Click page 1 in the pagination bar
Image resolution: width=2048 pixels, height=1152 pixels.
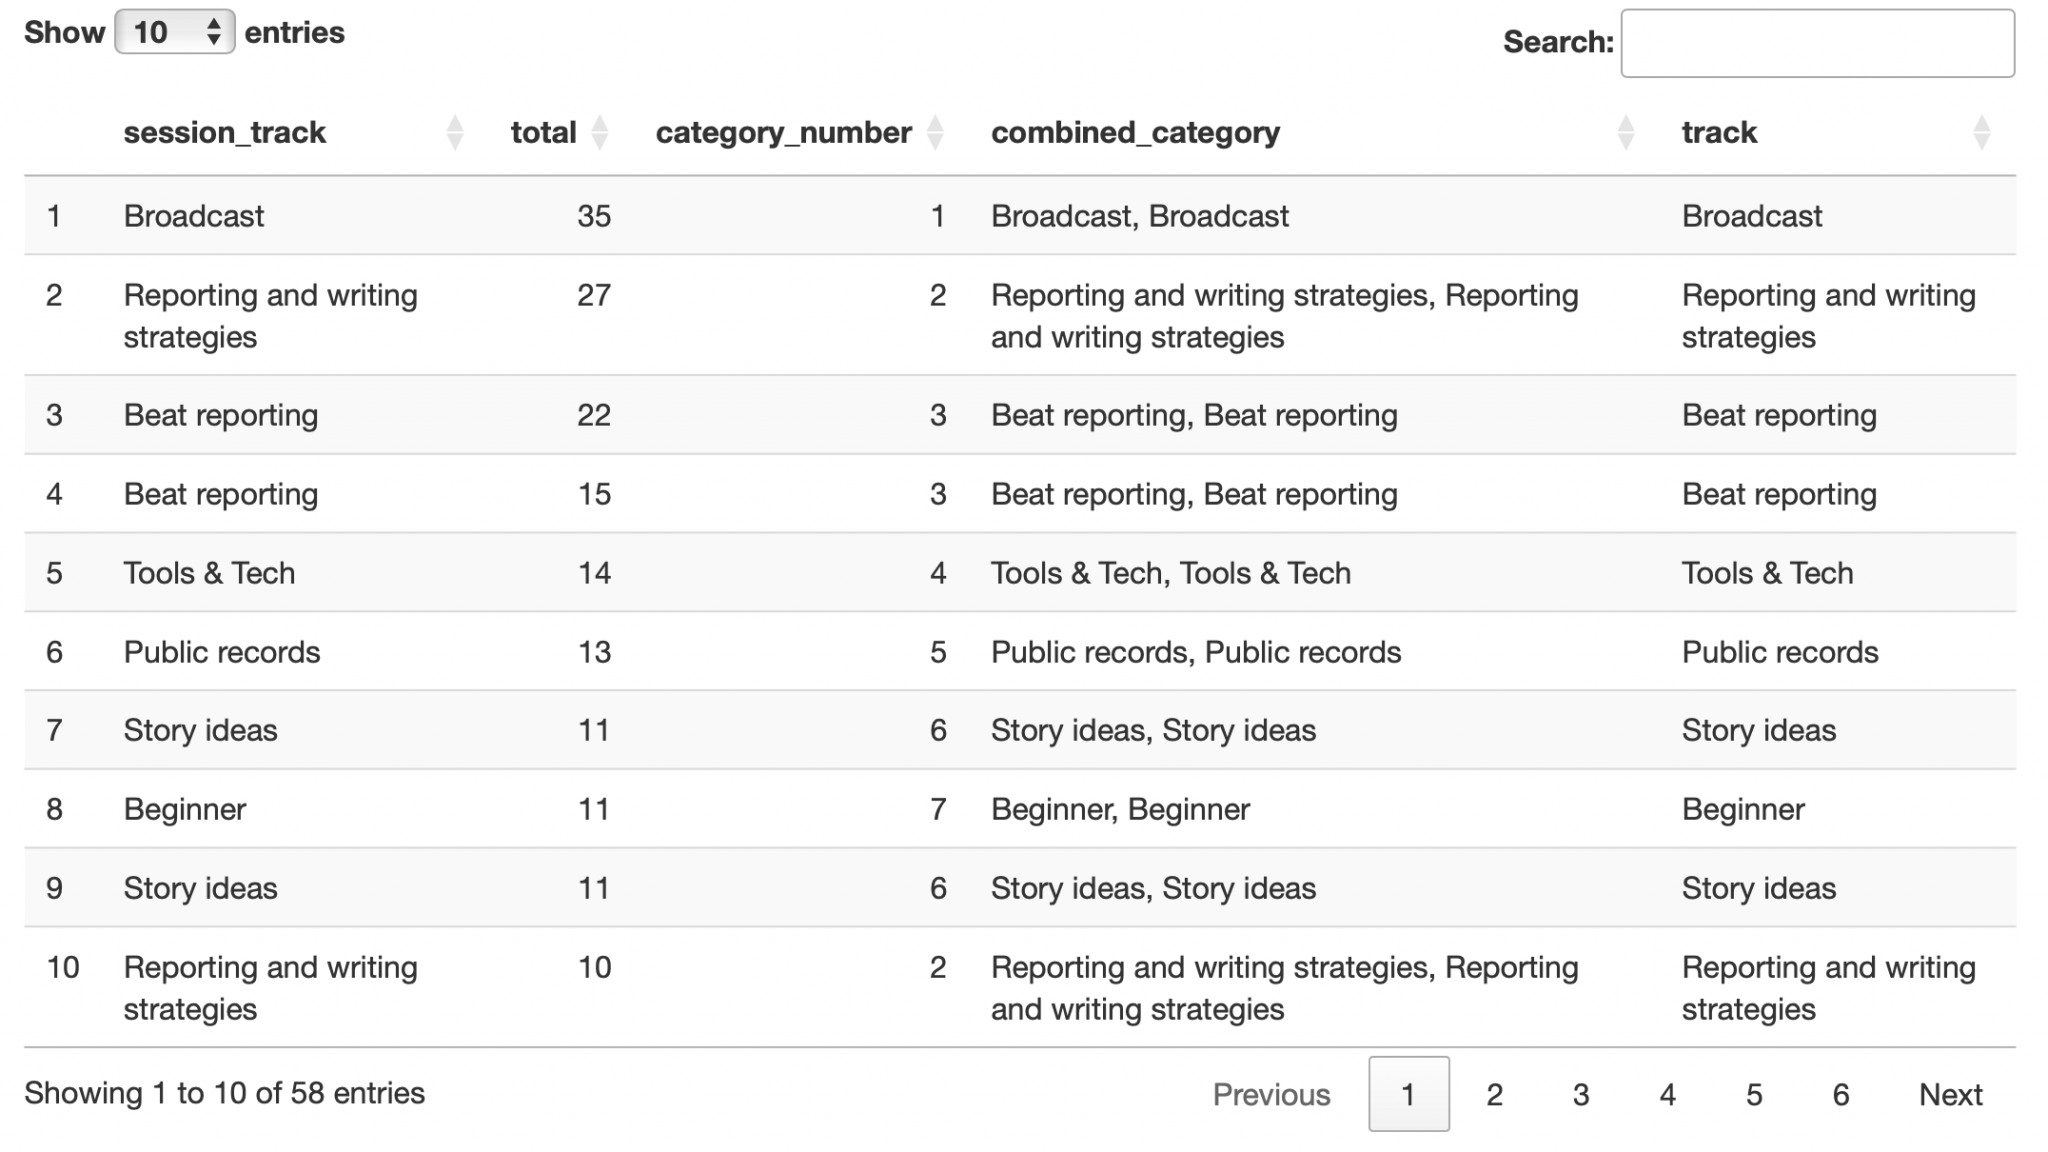(x=1408, y=1095)
